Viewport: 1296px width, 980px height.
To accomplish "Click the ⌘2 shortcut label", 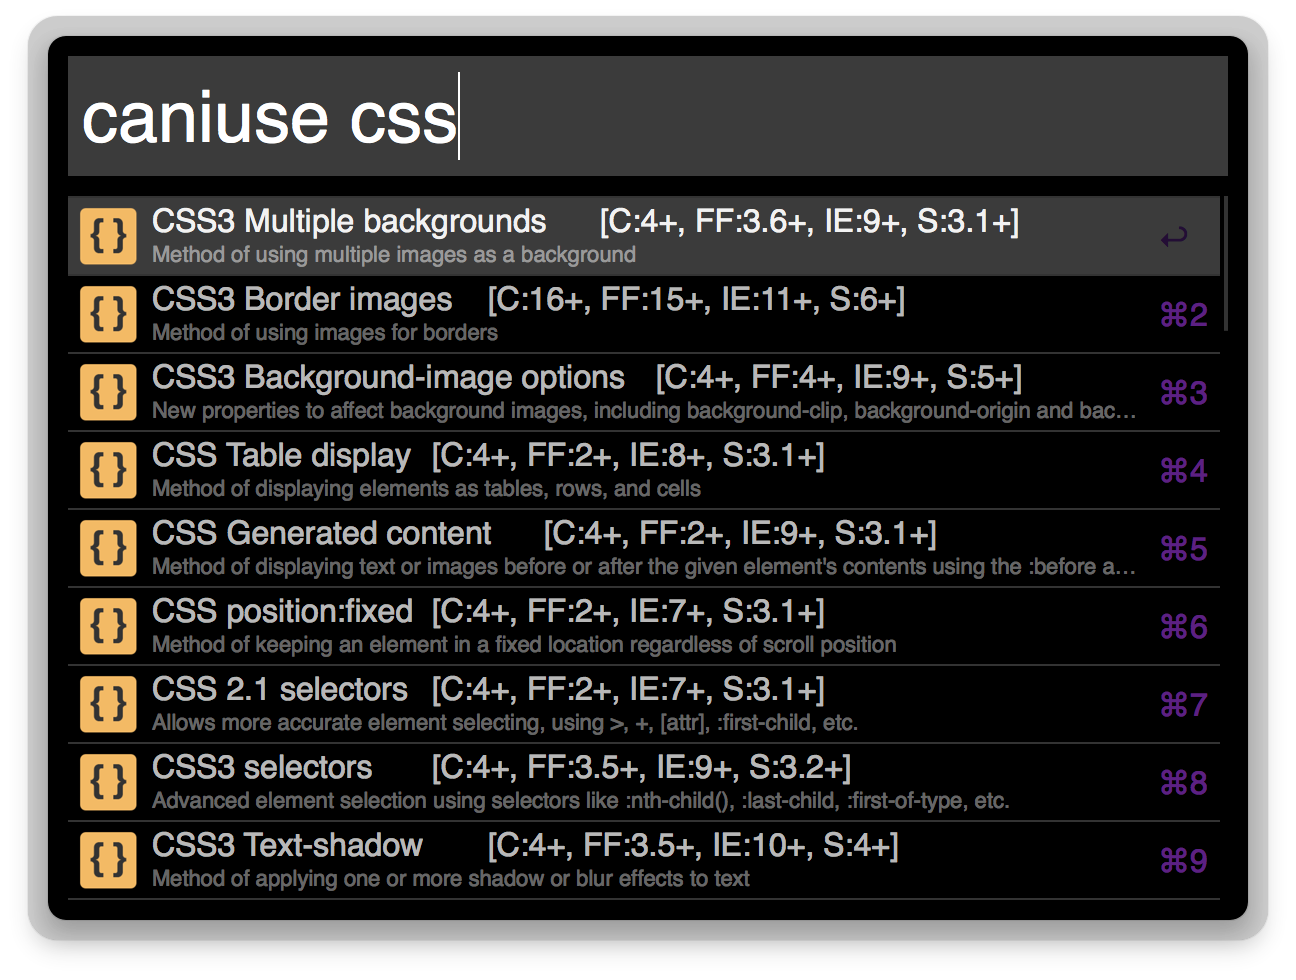I will pyautogui.click(x=1184, y=315).
